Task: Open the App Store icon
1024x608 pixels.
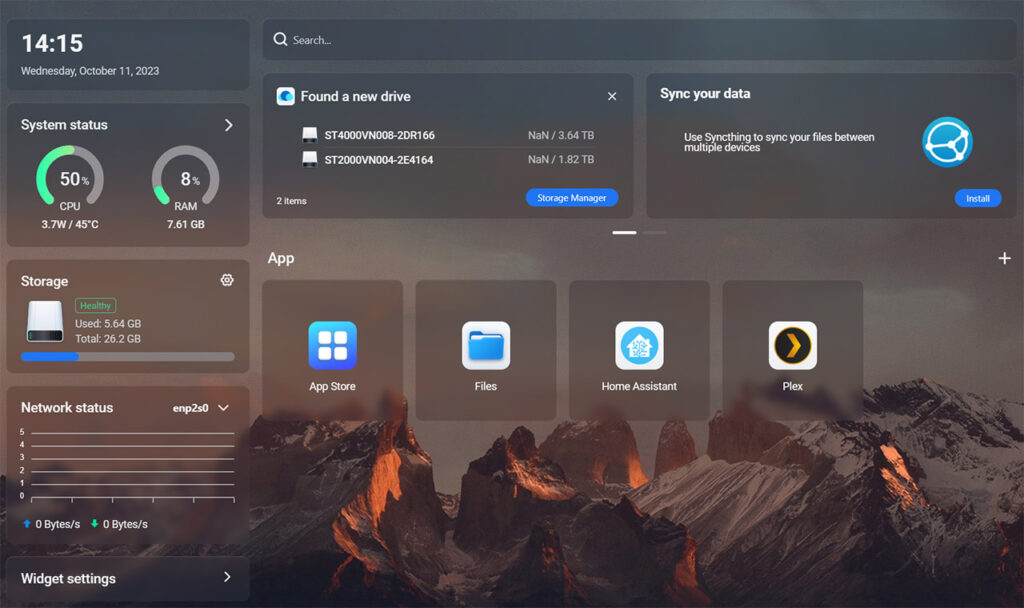Action: 332,346
